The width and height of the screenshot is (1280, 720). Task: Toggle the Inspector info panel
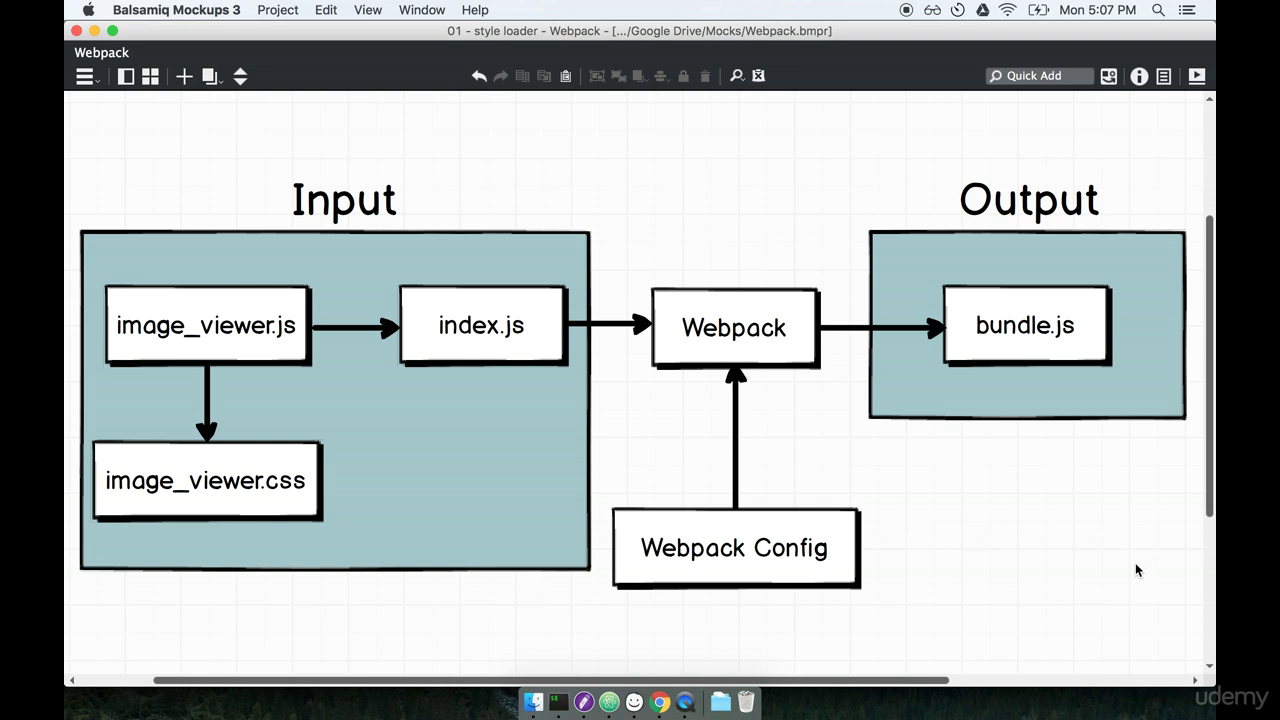tap(1139, 76)
